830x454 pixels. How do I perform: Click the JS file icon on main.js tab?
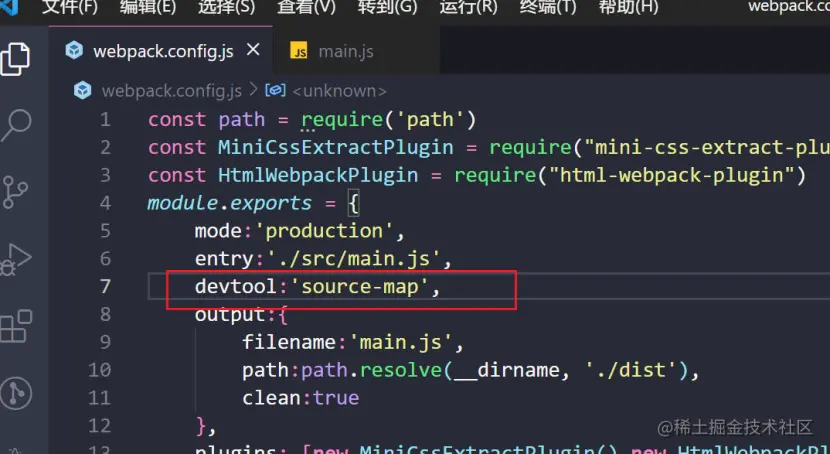[x=299, y=51]
